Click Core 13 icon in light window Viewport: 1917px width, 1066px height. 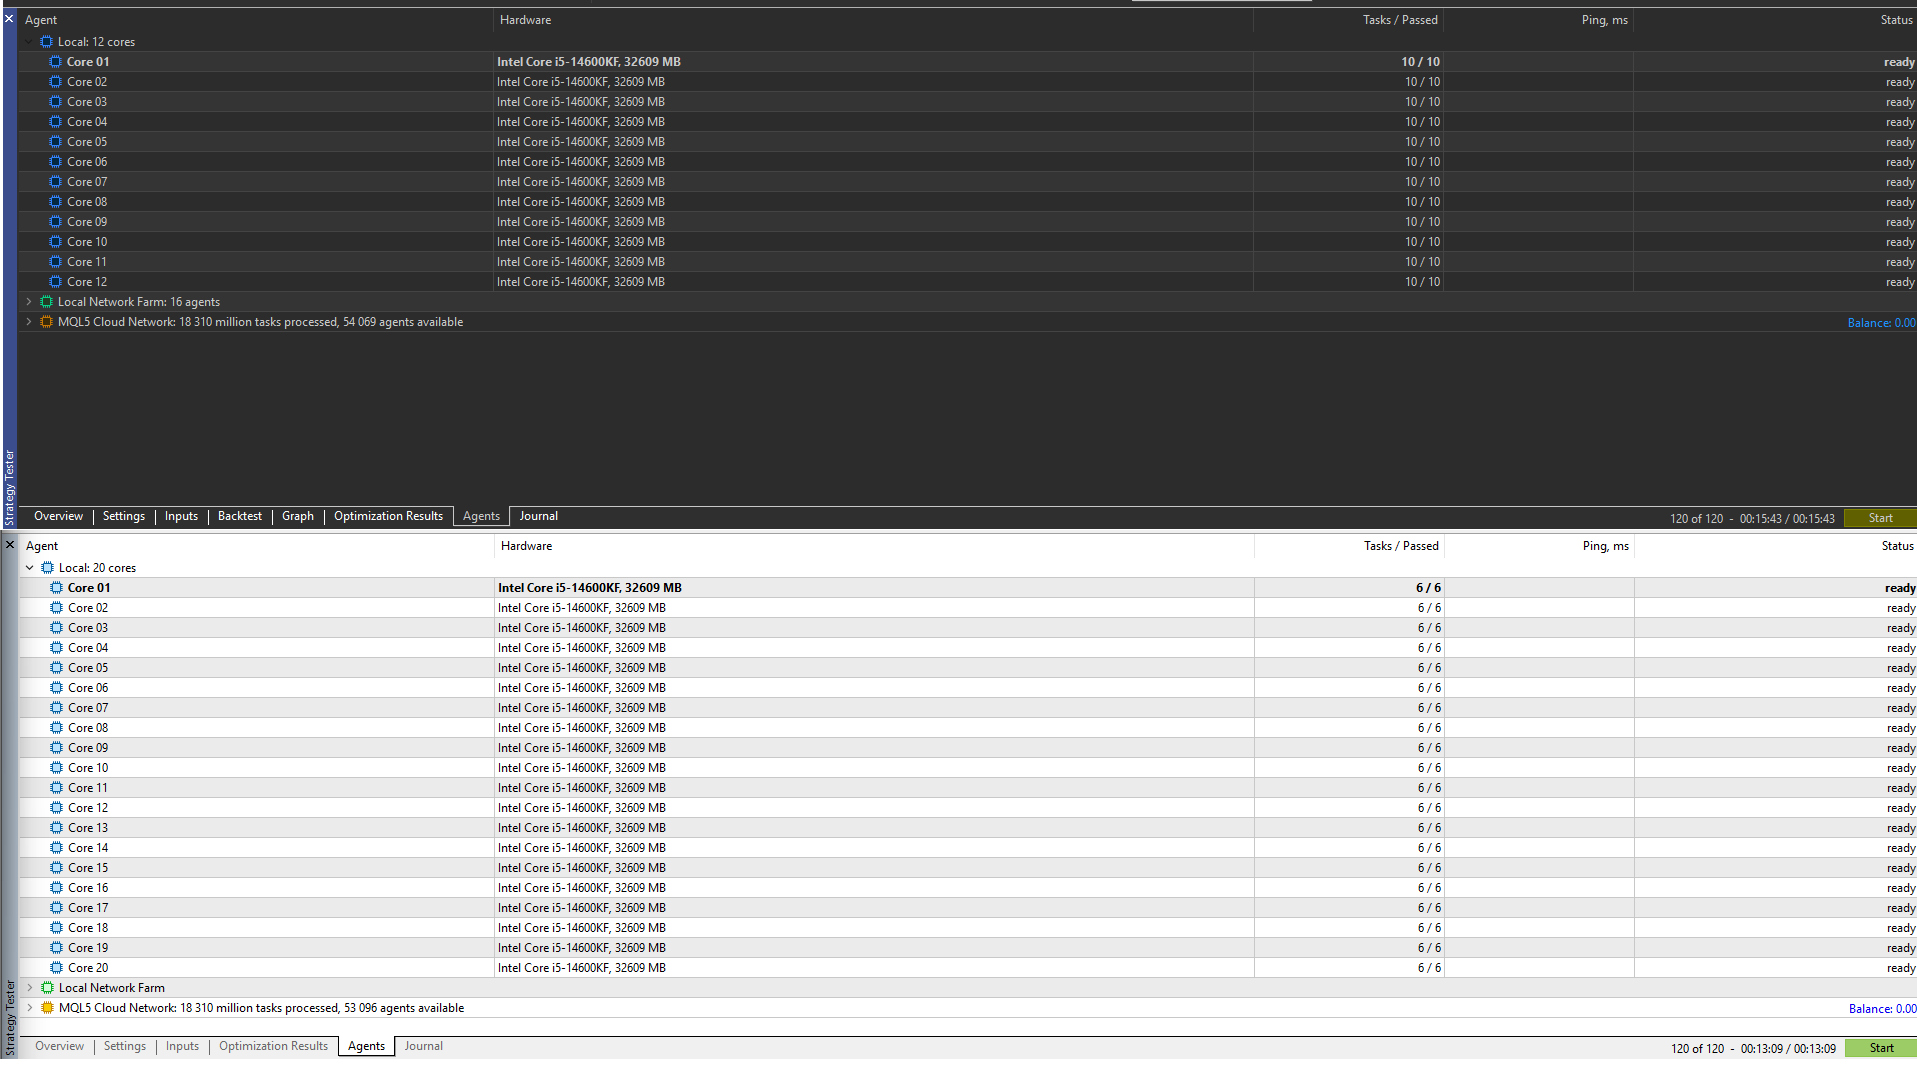pyautogui.click(x=57, y=828)
